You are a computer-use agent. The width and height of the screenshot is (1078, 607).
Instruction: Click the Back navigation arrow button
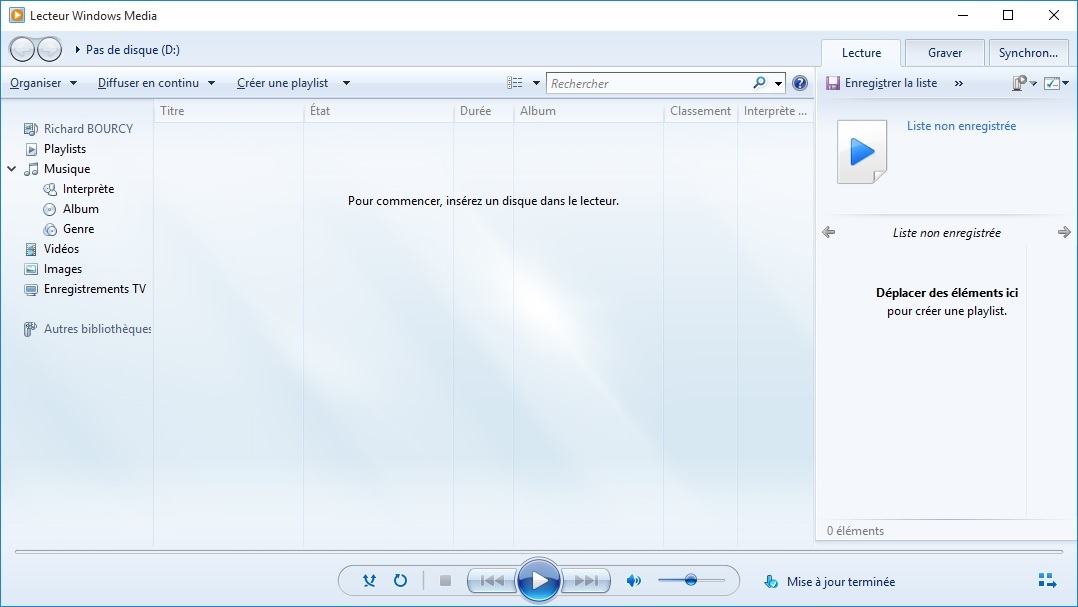[22, 49]
